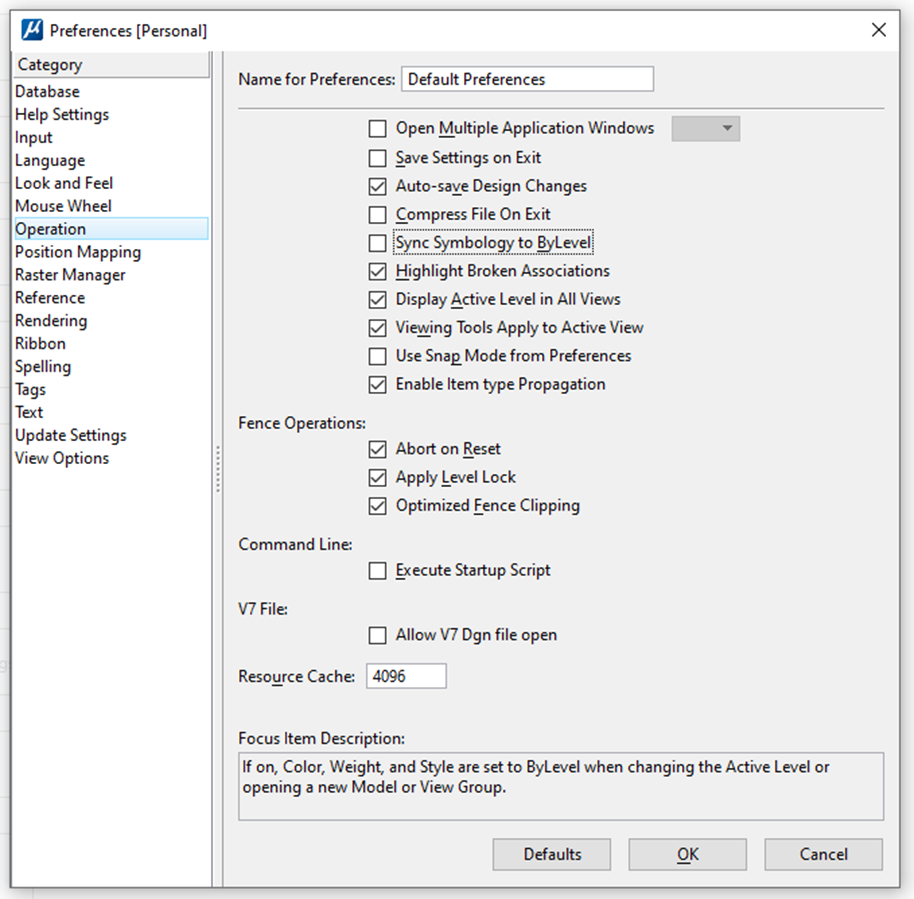Disable Enable Item type Propagation
914x899 pixels.
[x=377, y=385]
